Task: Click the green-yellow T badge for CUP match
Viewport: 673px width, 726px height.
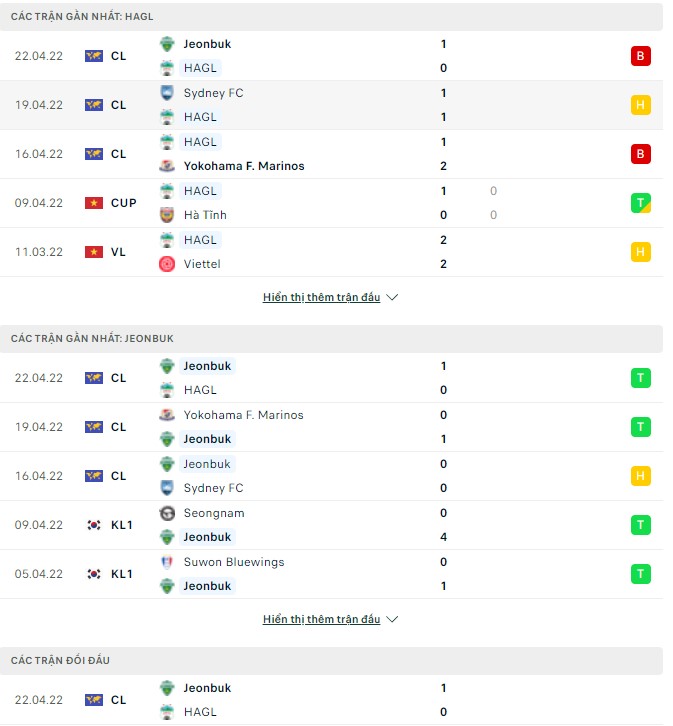Action: pyautogui.click(x=641, y=203)
